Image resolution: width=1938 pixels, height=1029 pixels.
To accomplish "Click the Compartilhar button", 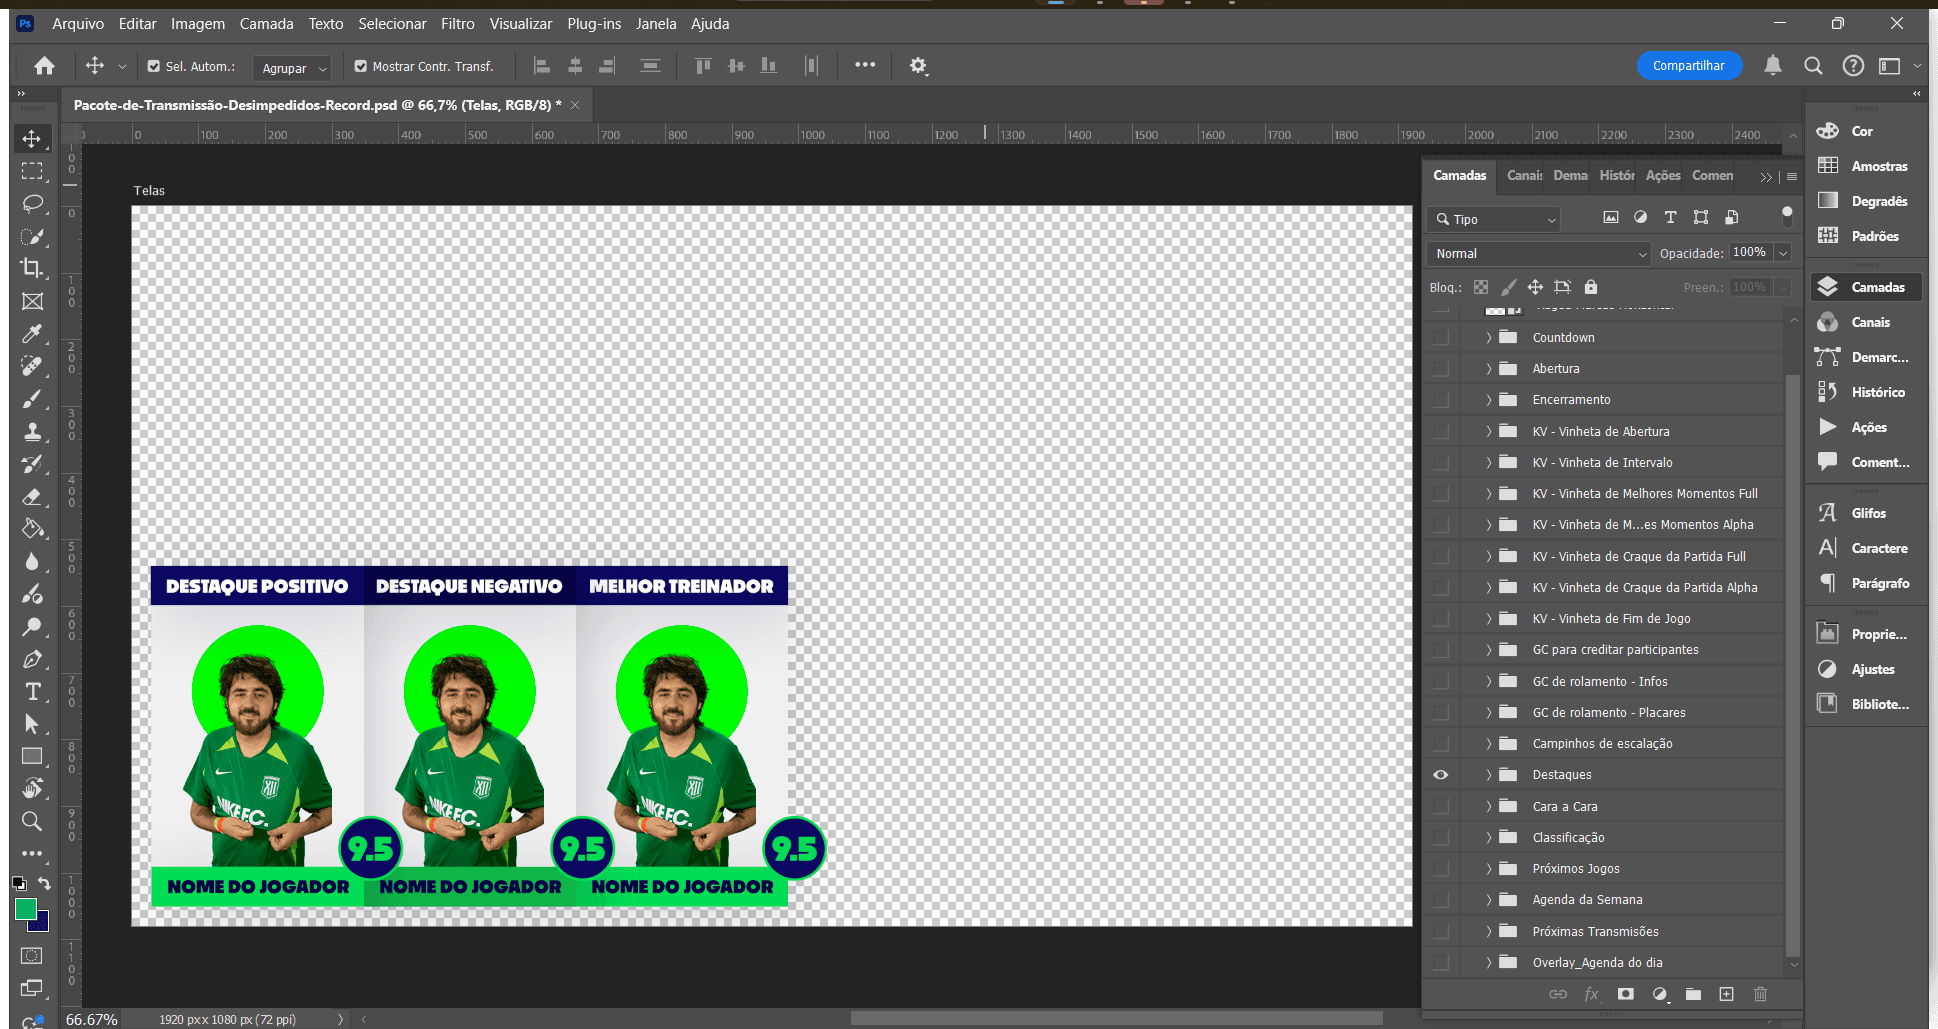I will tap(1689, 66).
